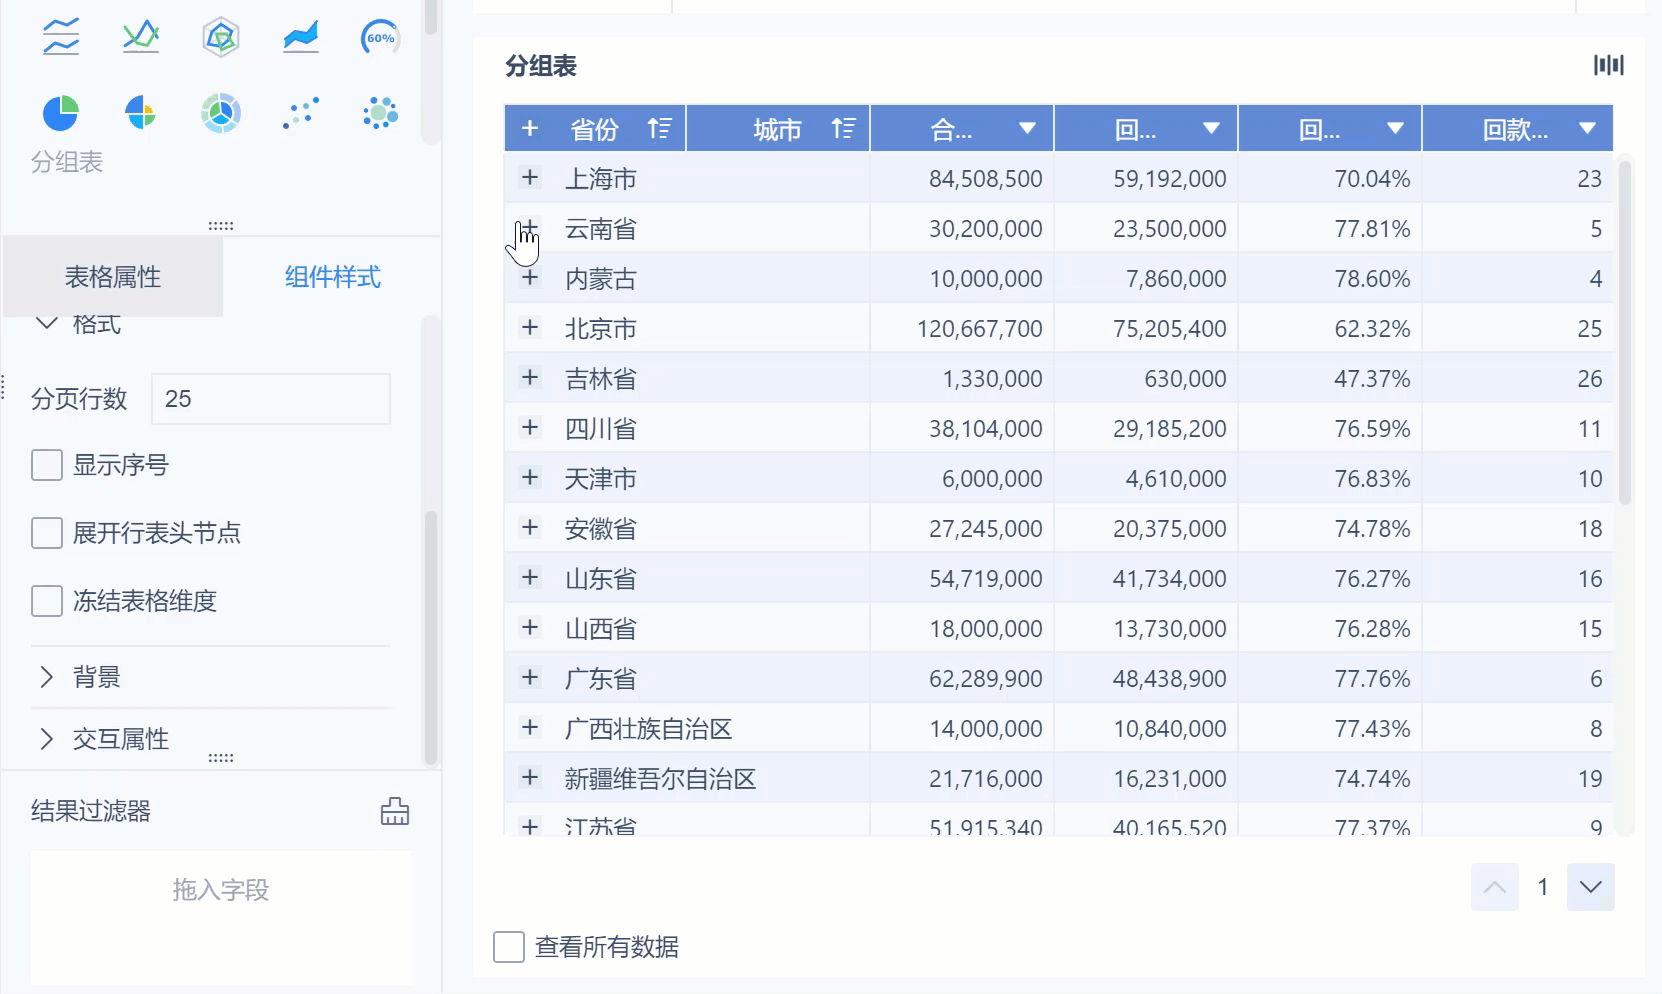Choose the scatter plot icon
Viewport: 1662px width, 994px height.
(301, 113)
